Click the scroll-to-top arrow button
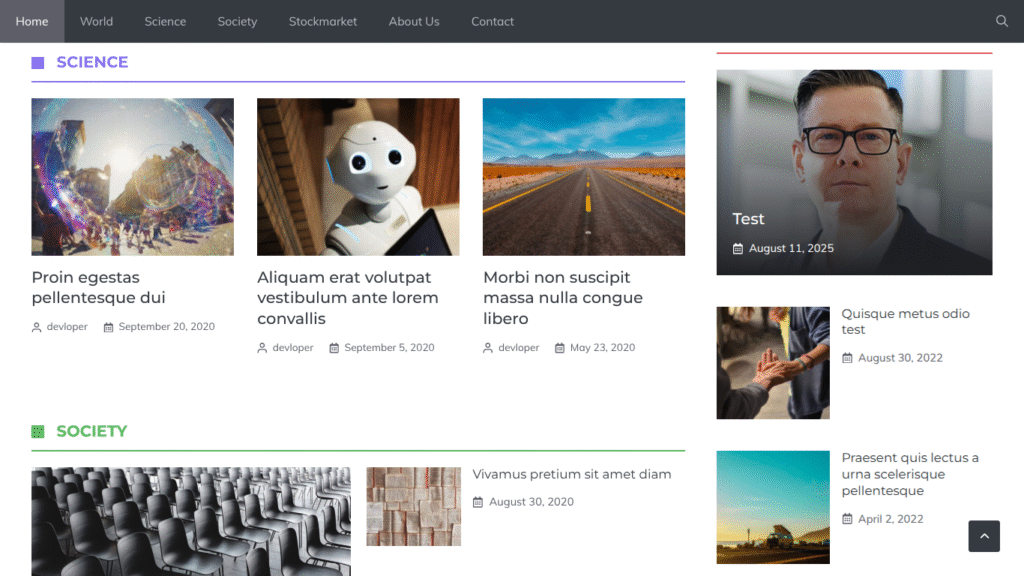1024x576 pixels. pyautogui.click(x=984, y=536)
